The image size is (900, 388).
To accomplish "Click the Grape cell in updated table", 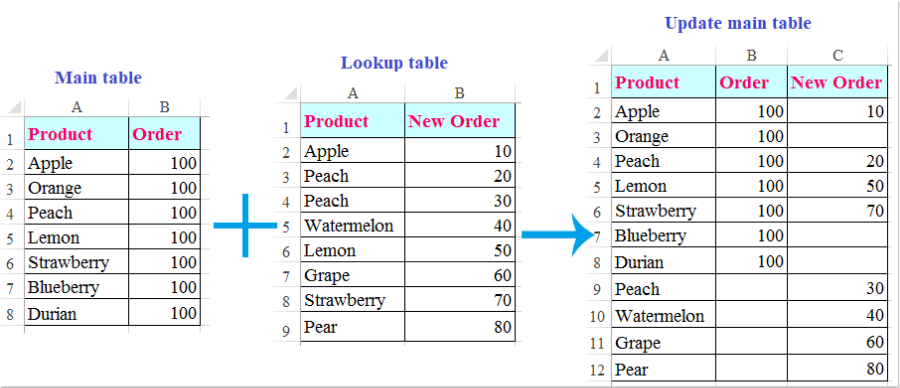I will click(664, 343).
